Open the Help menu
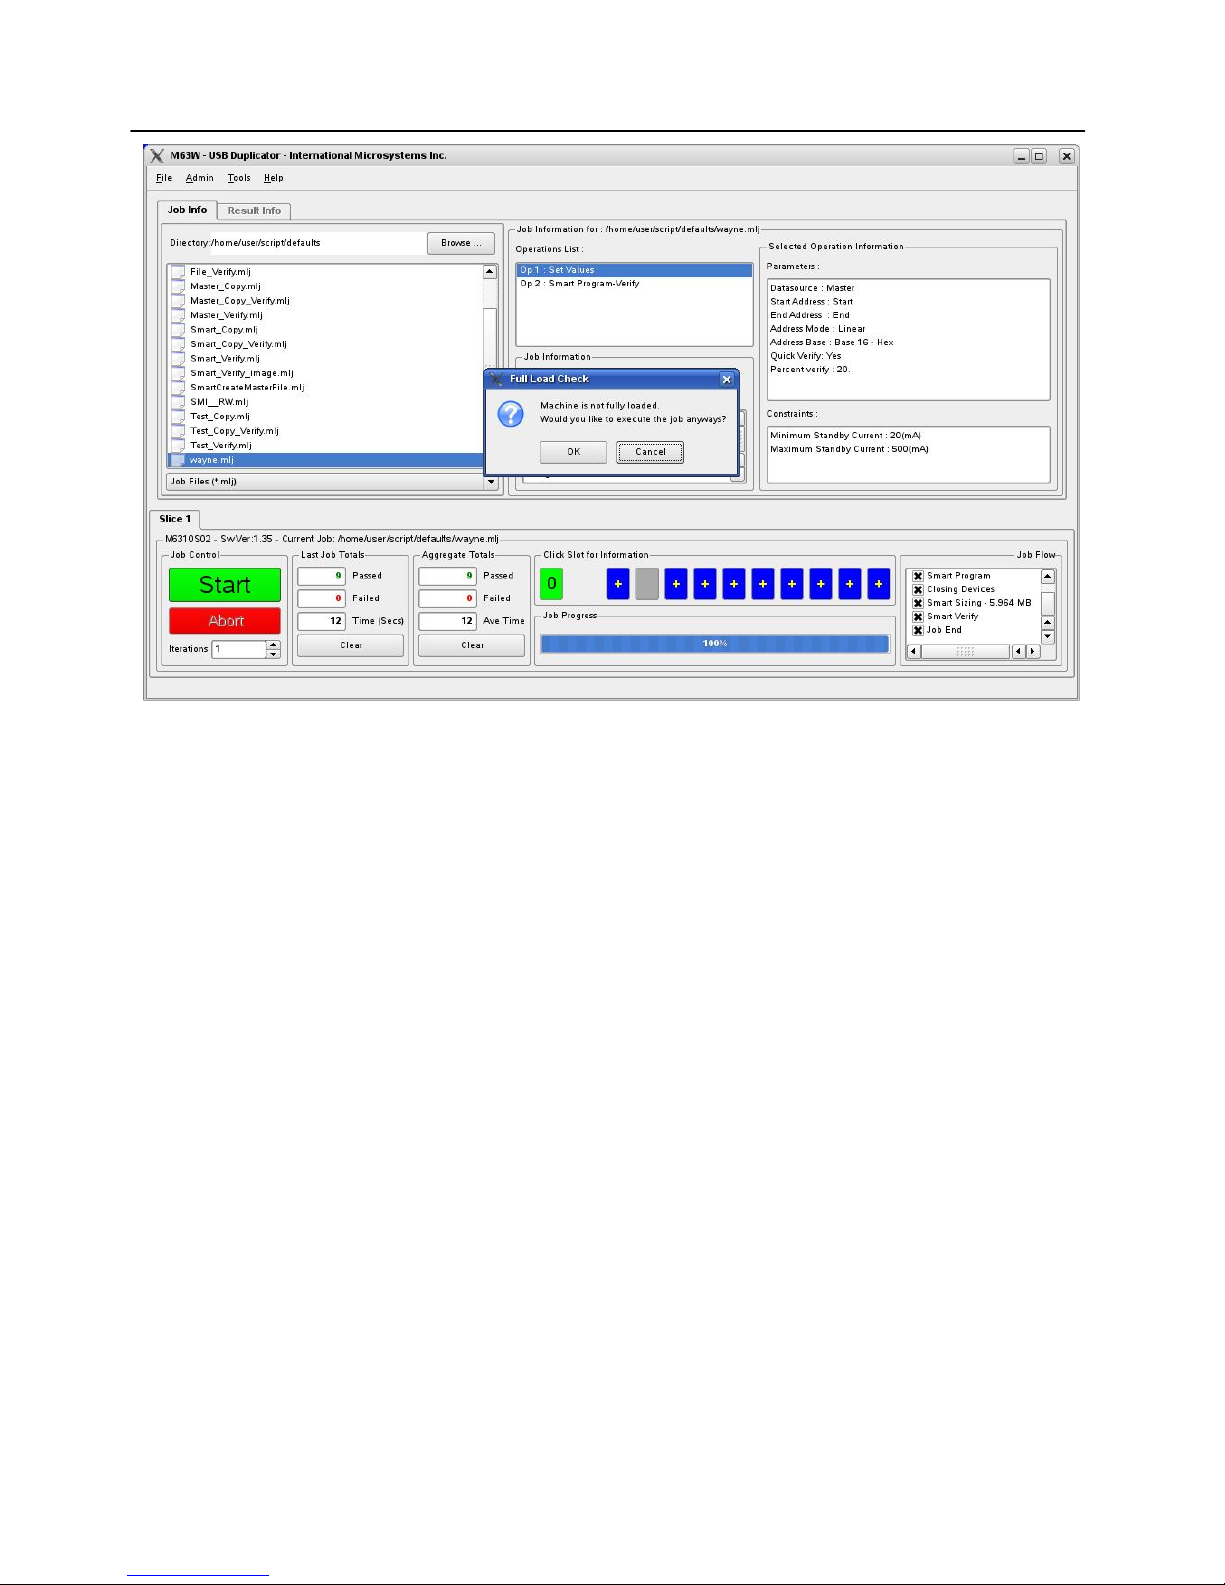Screen dimensions: 1225x1585 tap(274, 178)
